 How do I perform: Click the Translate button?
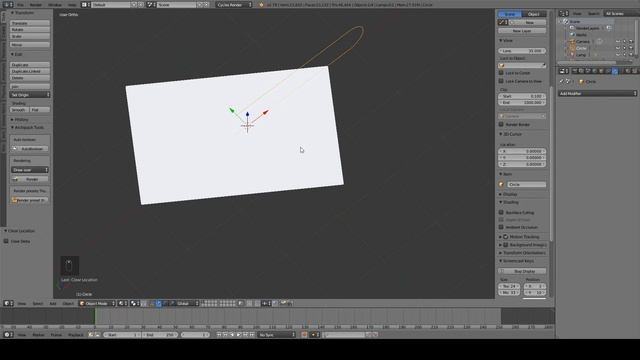(30, 23)
